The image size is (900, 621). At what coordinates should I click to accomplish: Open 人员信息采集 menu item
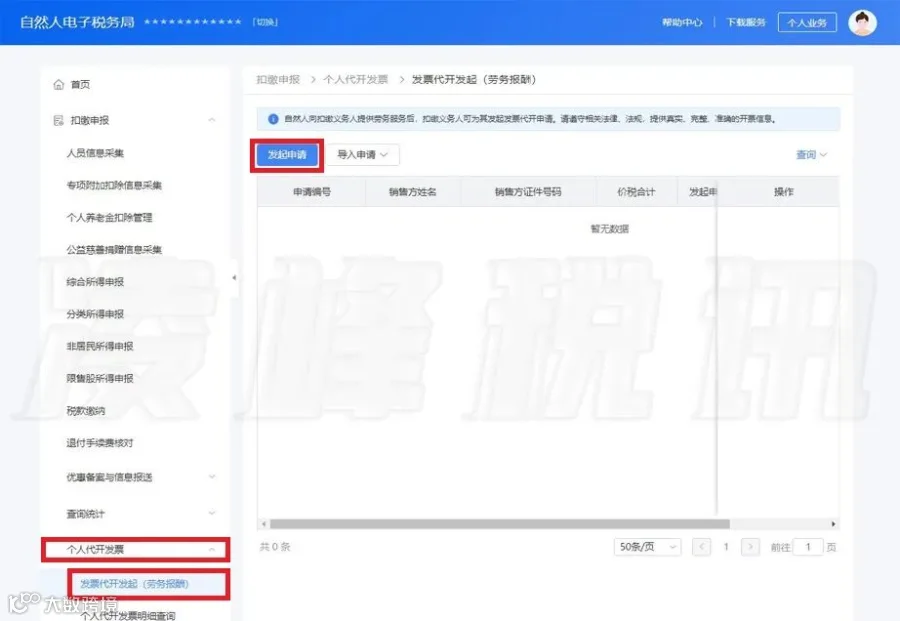click(x=95, y=153)
